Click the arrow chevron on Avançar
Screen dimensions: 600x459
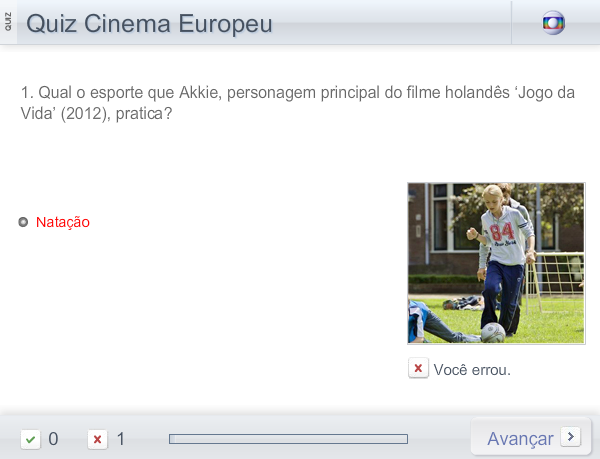coord(571,436)
